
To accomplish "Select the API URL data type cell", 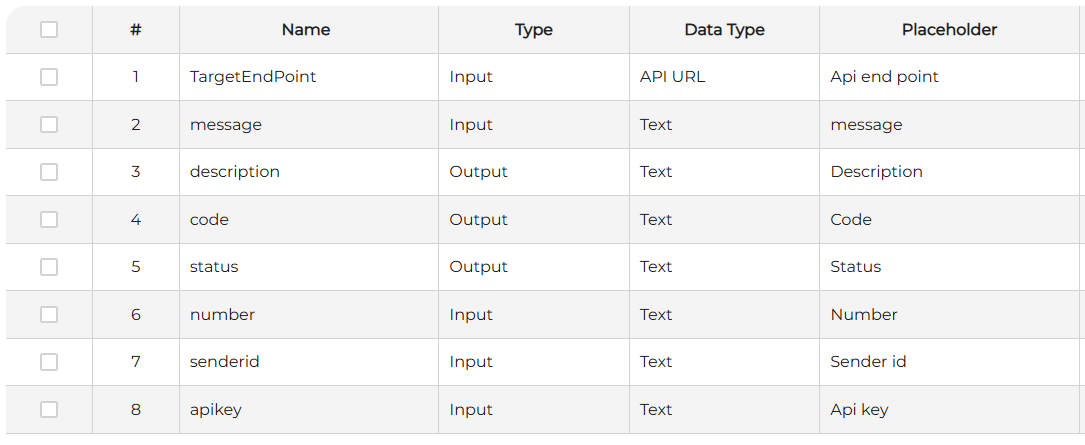I will pyautogui.click(x=673, y=77).
